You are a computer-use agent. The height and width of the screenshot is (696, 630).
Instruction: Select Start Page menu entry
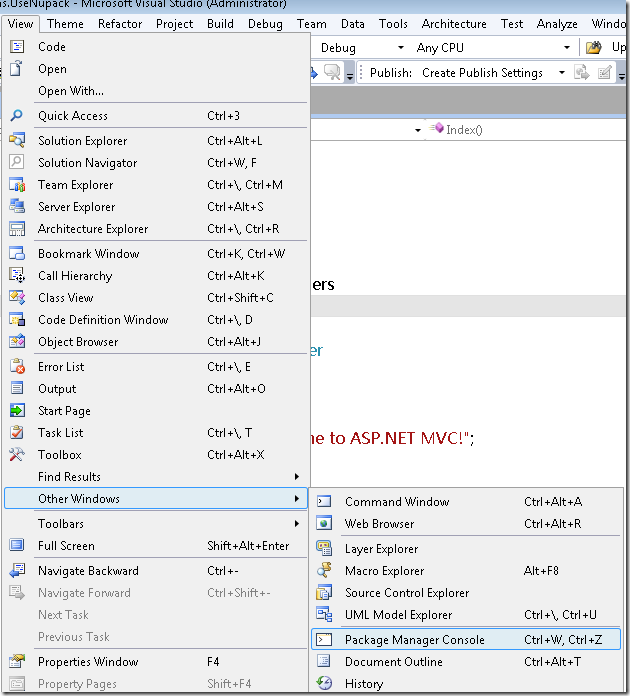pyautogui.click(x=155, y=411)
